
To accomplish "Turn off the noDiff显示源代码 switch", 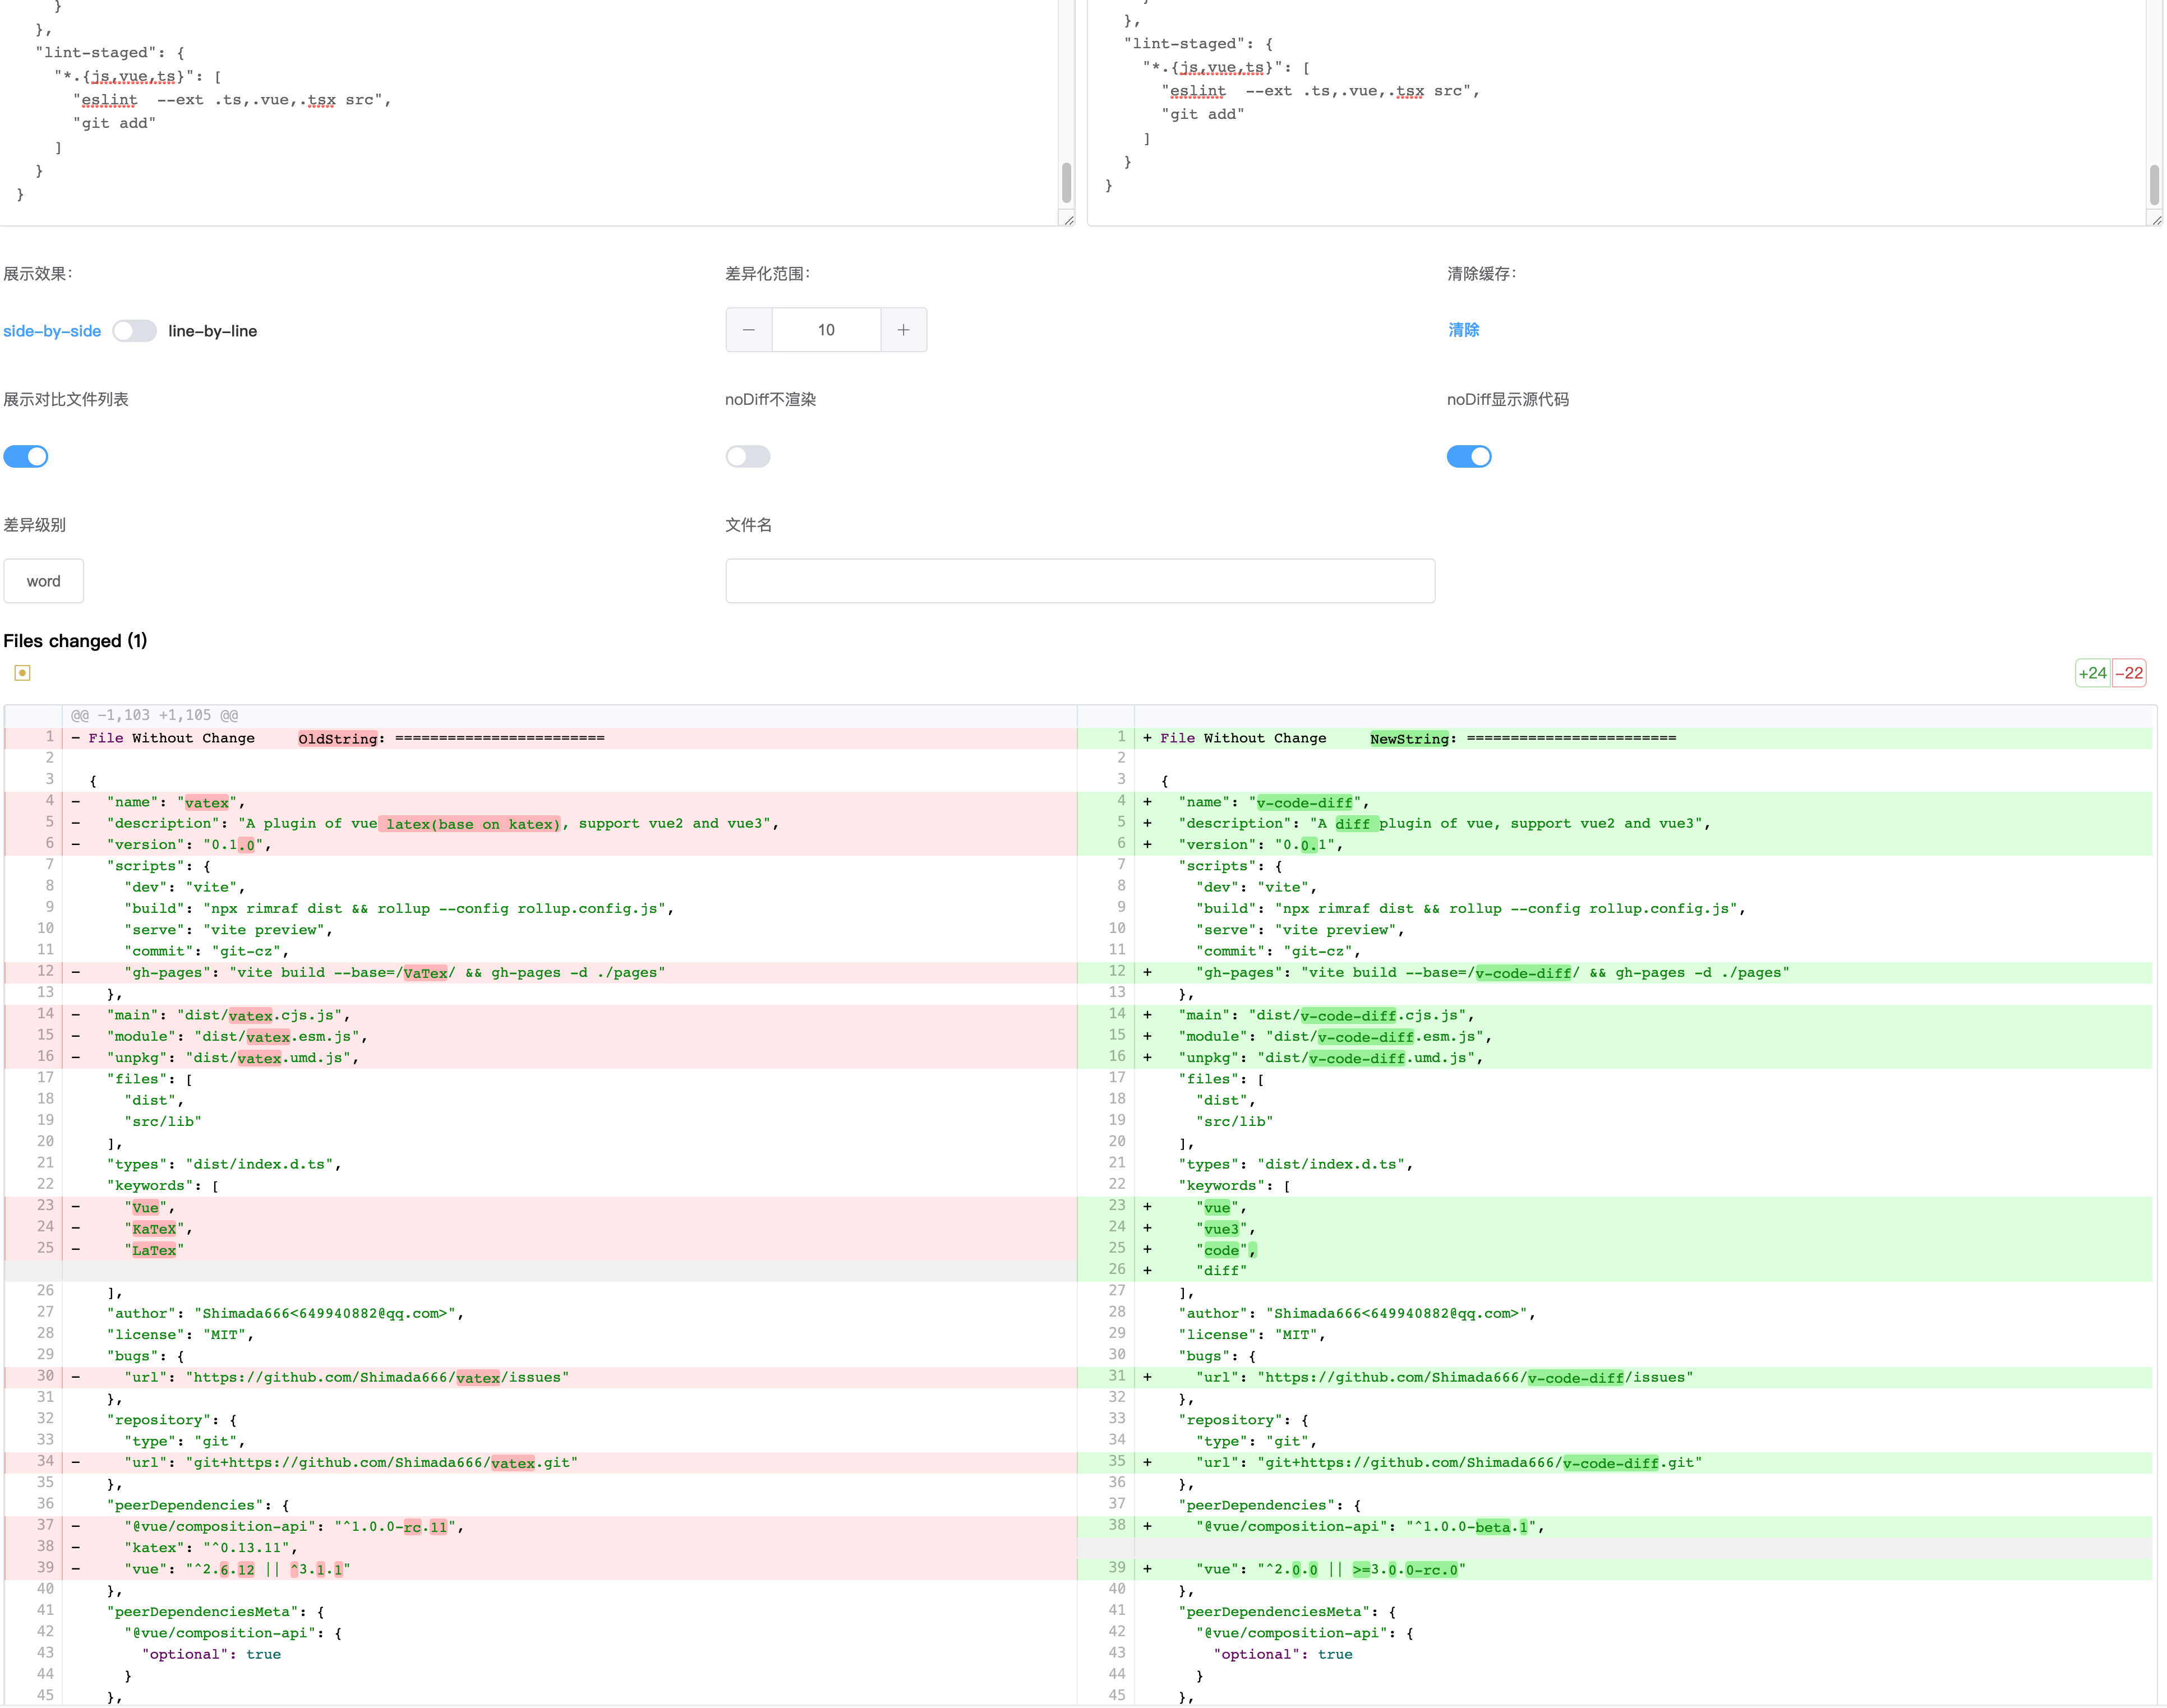I will tap(1468, 457).
